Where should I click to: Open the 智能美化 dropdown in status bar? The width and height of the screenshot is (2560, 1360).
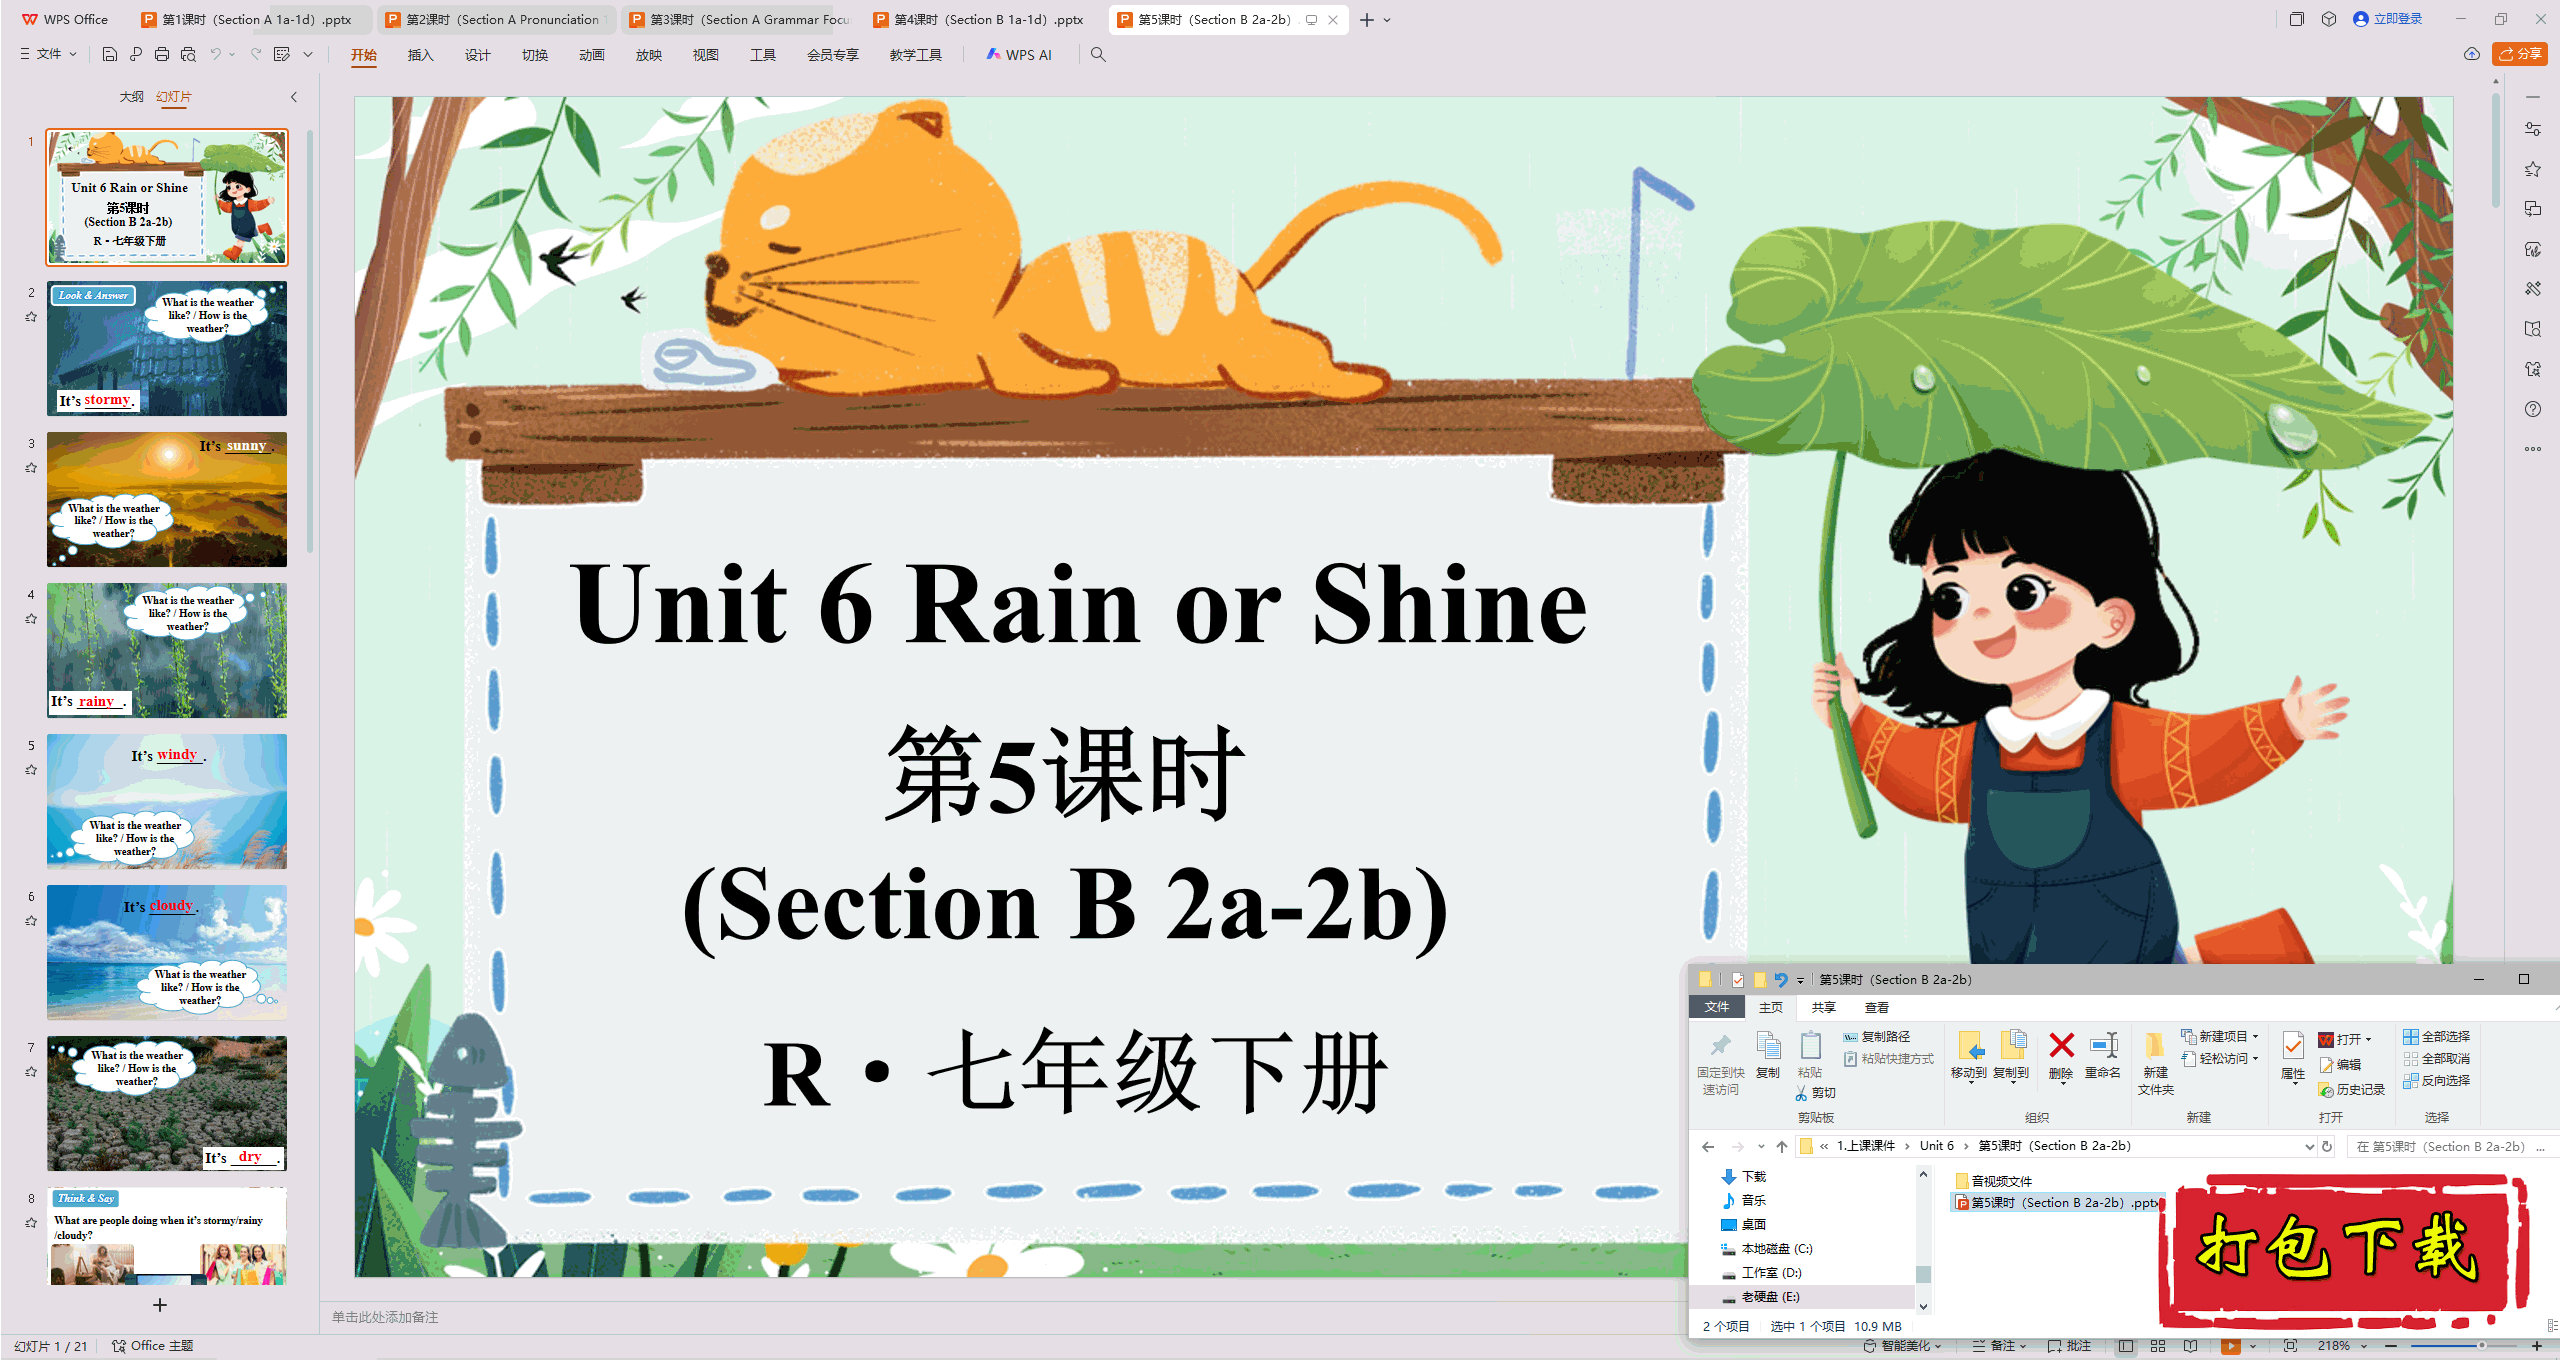(1902, 1346)
